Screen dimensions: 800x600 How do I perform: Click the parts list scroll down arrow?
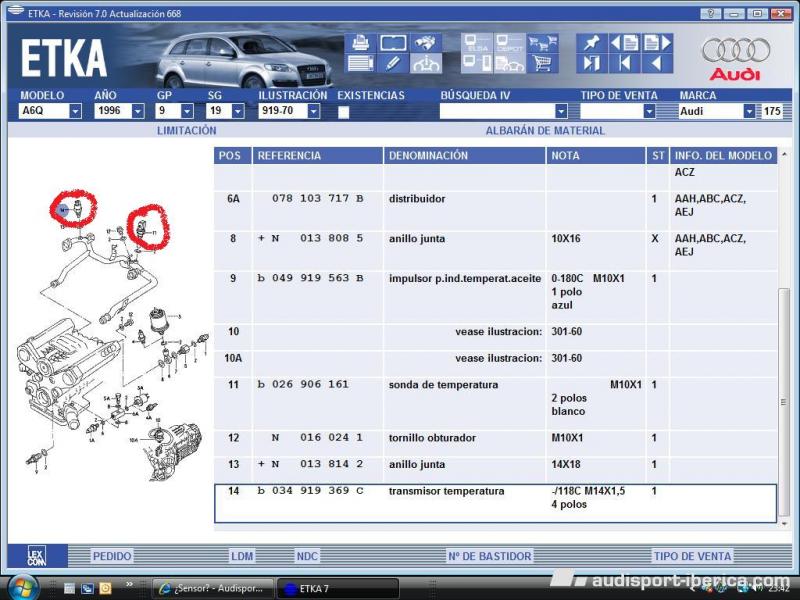click(x=784, y=524)
